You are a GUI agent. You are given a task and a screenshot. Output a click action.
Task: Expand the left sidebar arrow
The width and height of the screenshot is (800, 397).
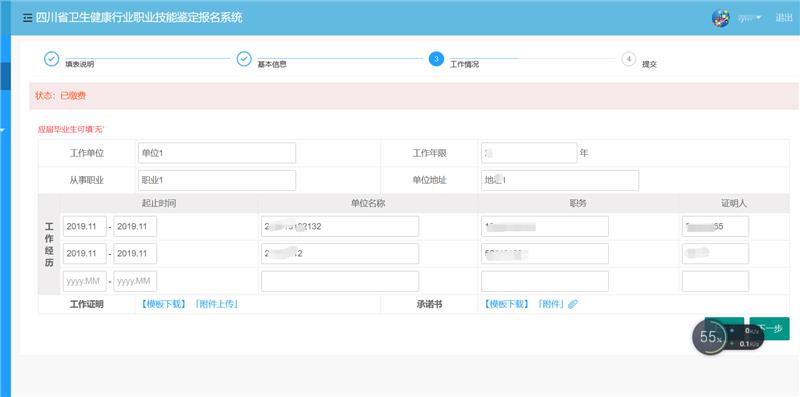click(x=2, y=131)
